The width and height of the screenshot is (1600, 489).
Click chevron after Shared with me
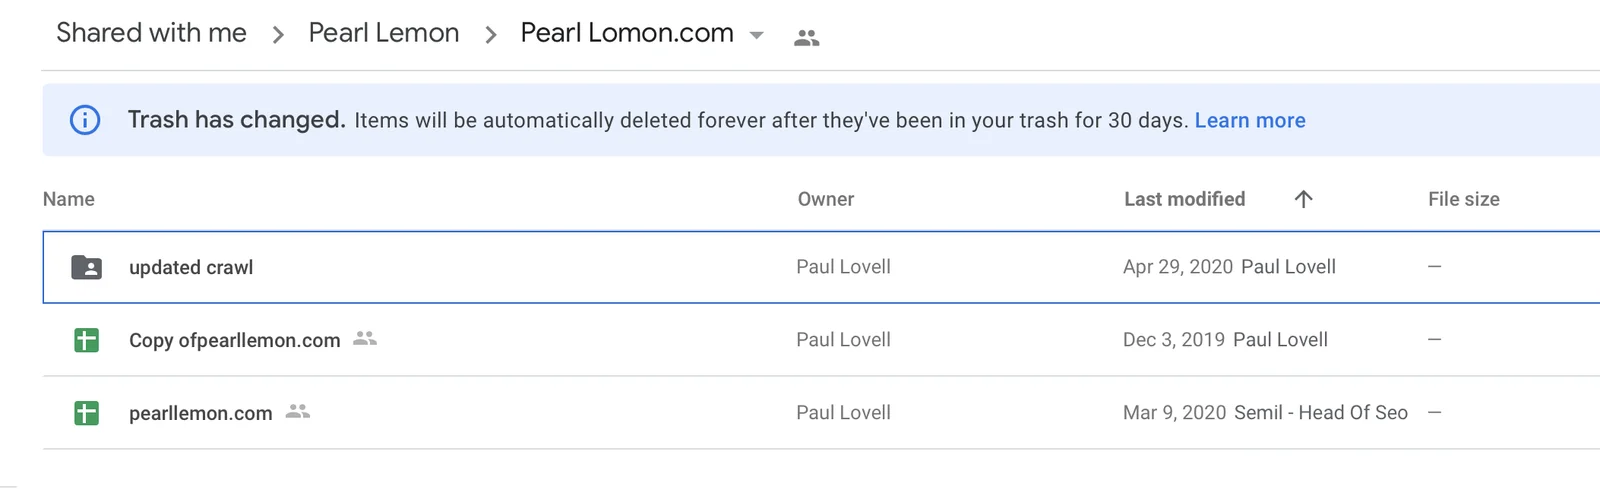click(278, 35)
